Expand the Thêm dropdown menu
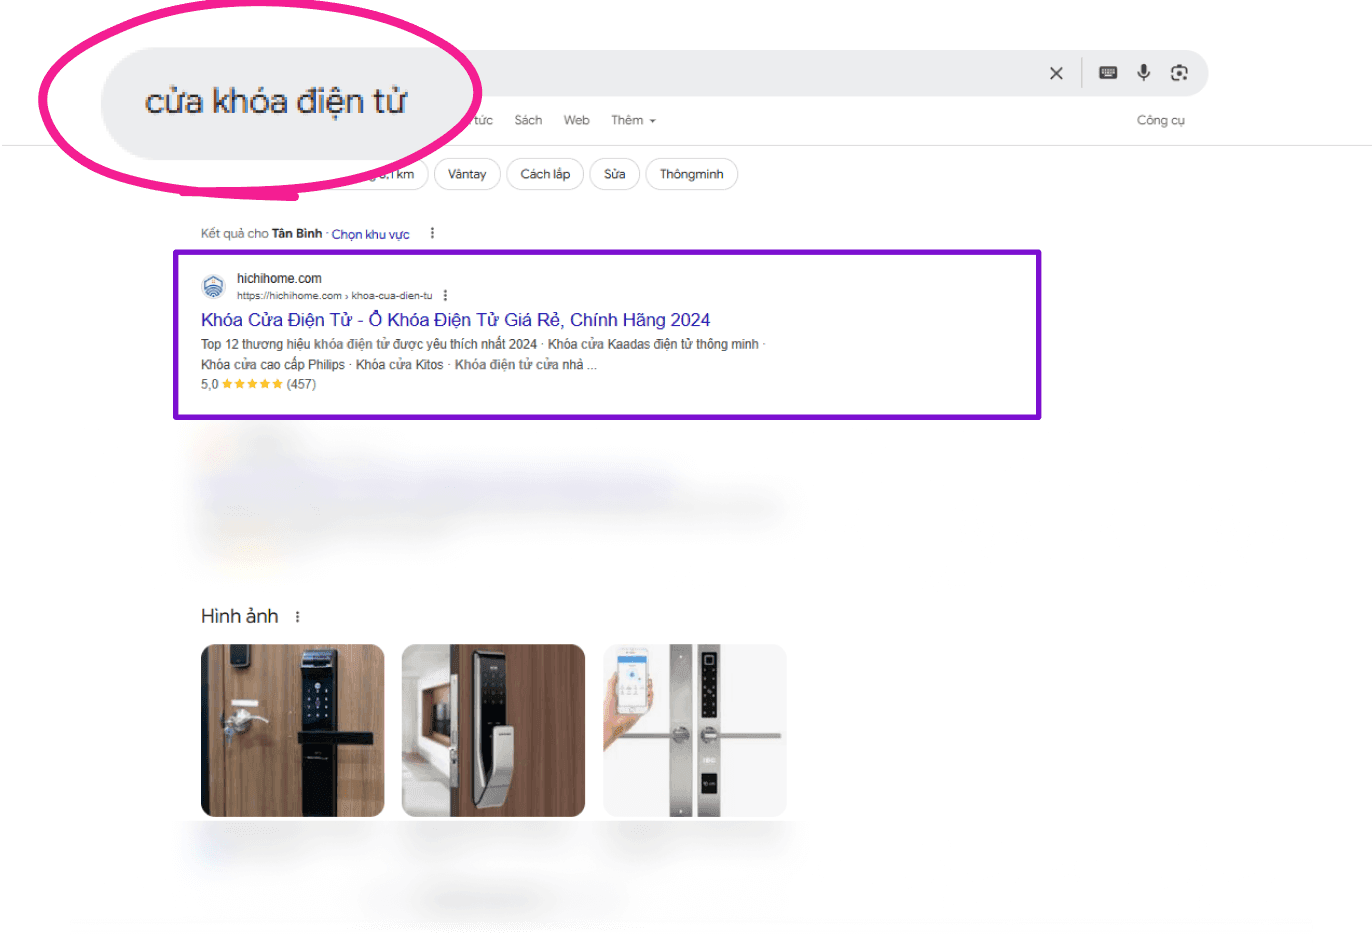Image resolution: width=1372 pixels, height=952 pixels. pyautogui.click(x=633, y=120)
